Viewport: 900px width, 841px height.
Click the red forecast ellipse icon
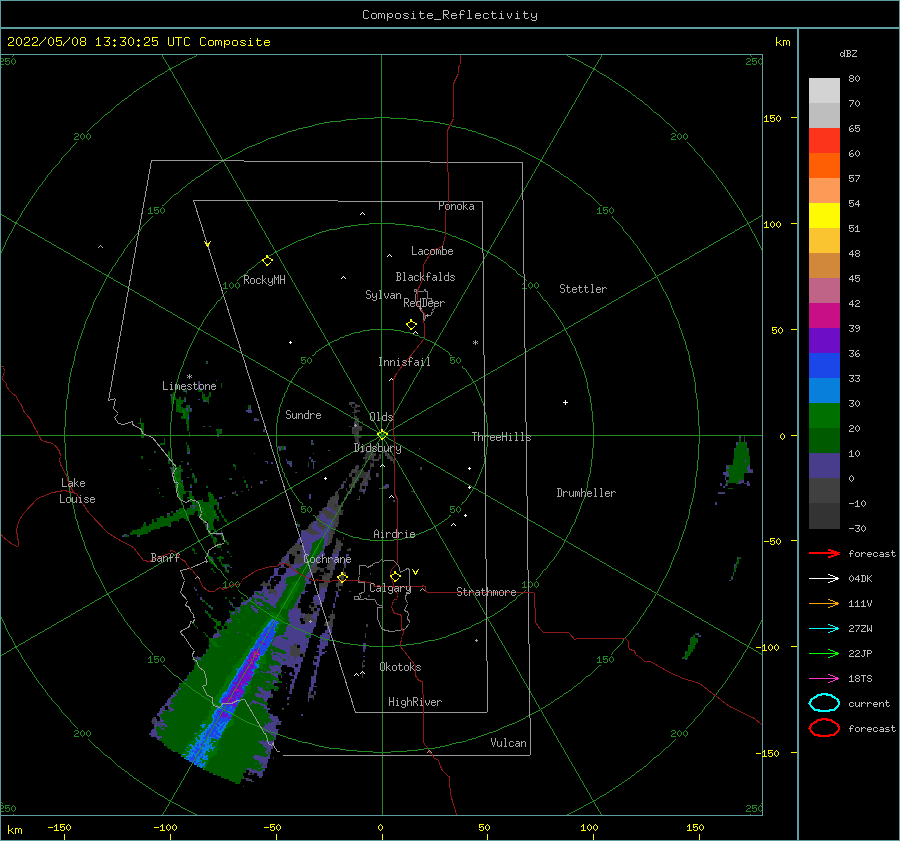[824, 728]
